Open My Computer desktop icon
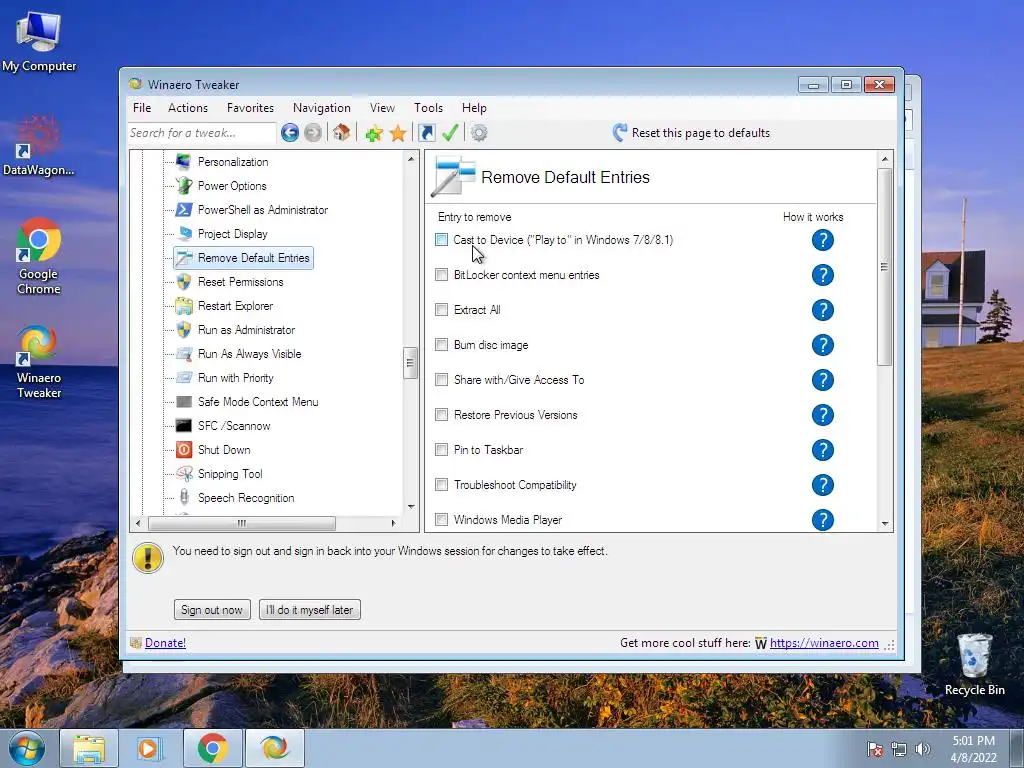The width and height of the screenshot is (1024, 768). click(x=39, y=41)
